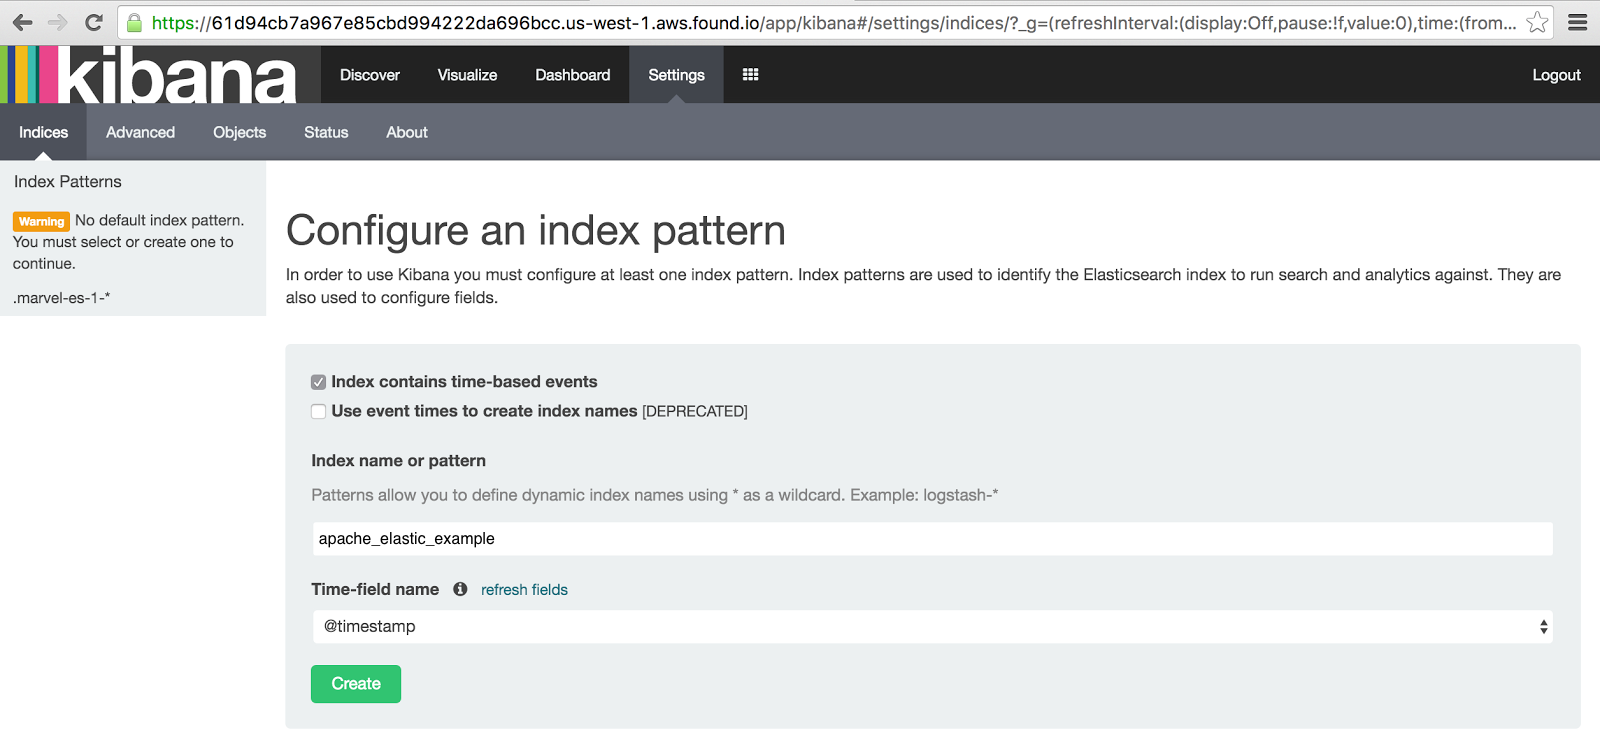This screenshot has height=744, width=1600.
Task: Uncheck Index contains time-based events
Action: (x=318, y=382)
